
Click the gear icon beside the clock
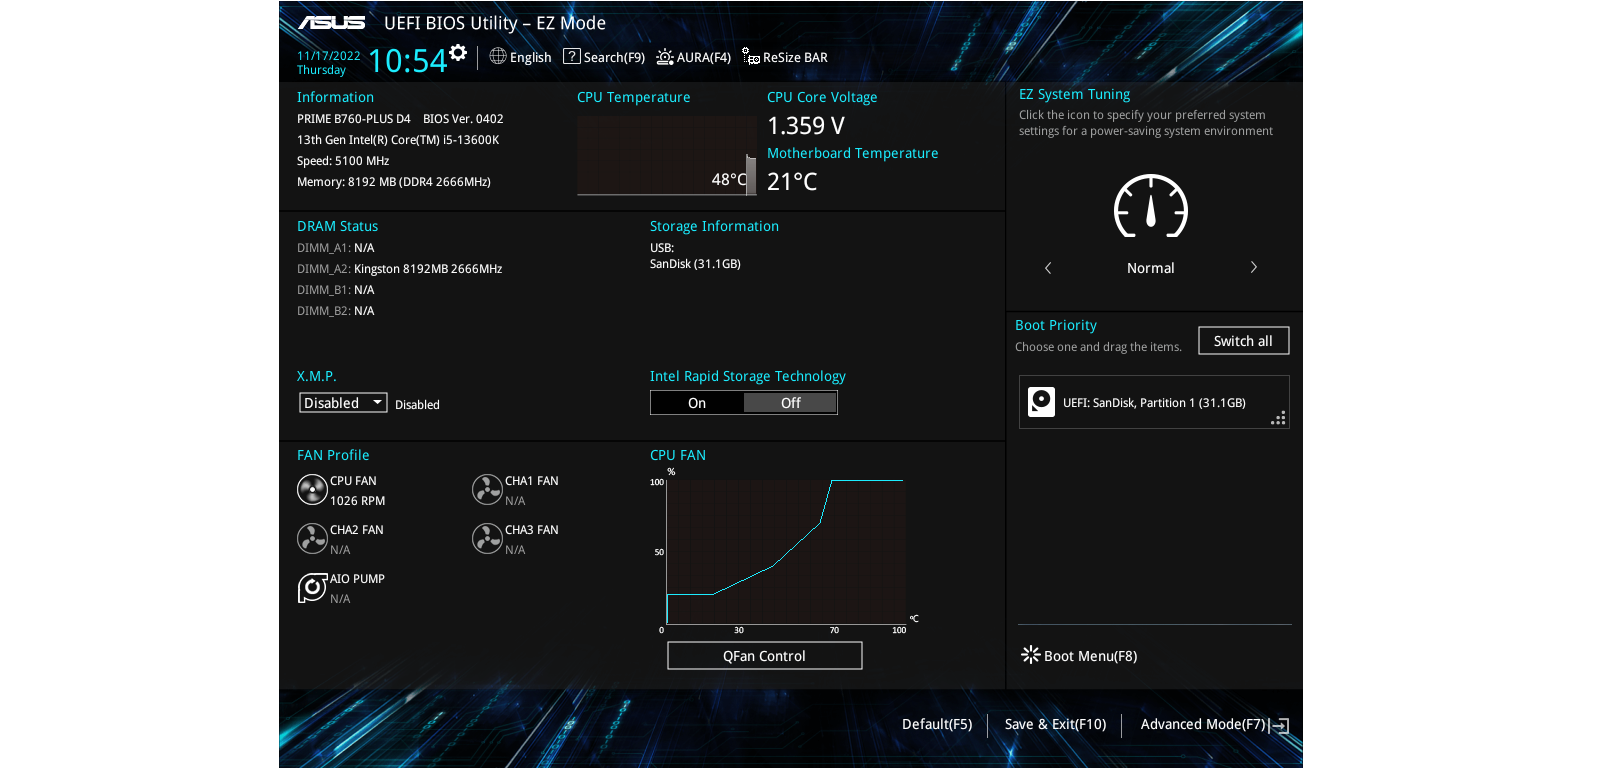(458, 53)
